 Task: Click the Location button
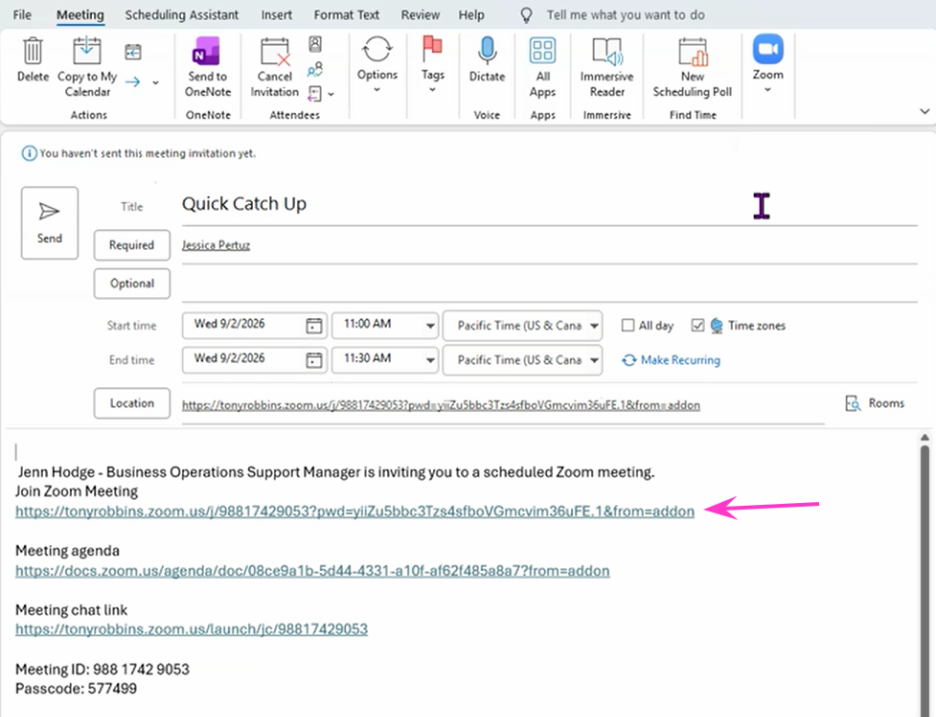pos(132,404)
